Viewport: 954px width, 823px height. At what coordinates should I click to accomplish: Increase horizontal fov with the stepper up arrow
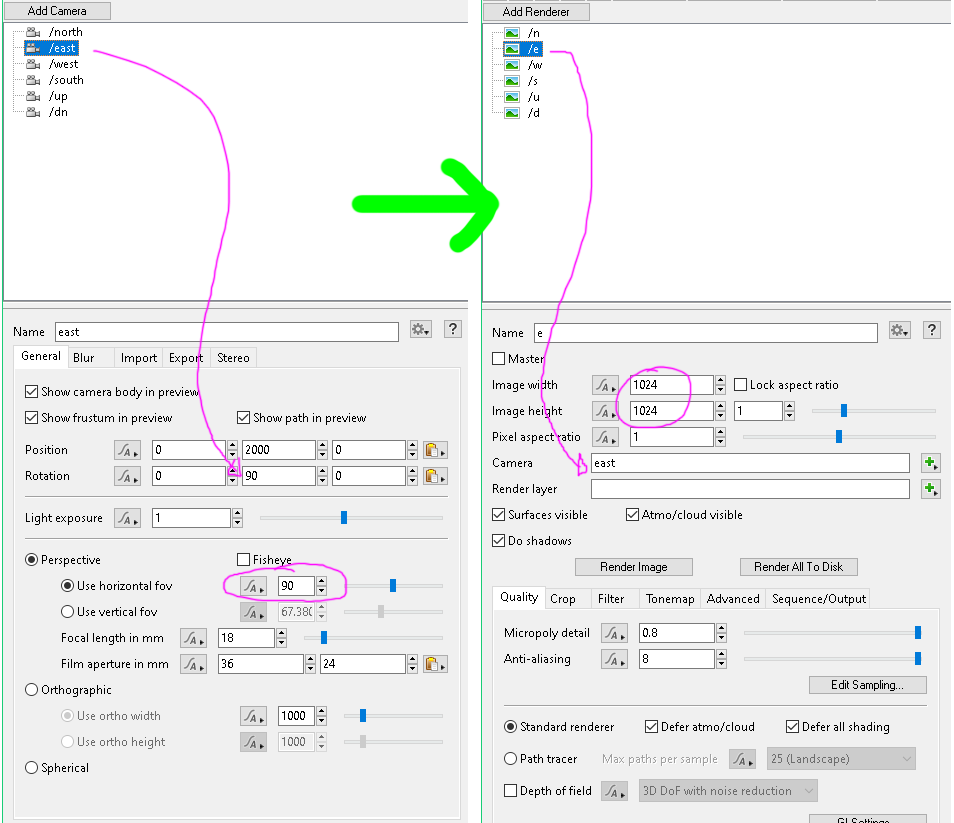(321, 581)
